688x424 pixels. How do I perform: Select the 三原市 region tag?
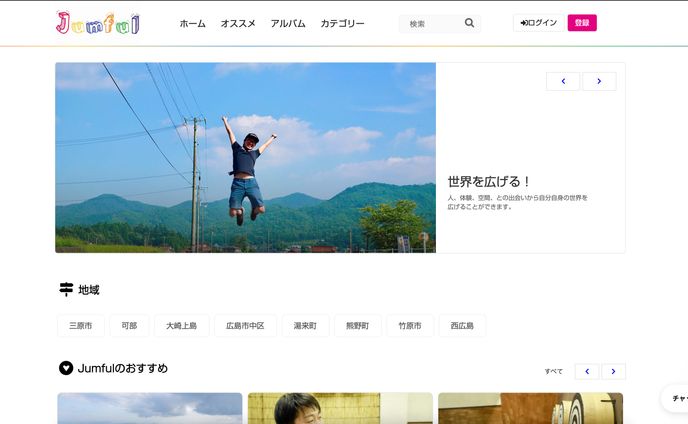pos(81,326)
